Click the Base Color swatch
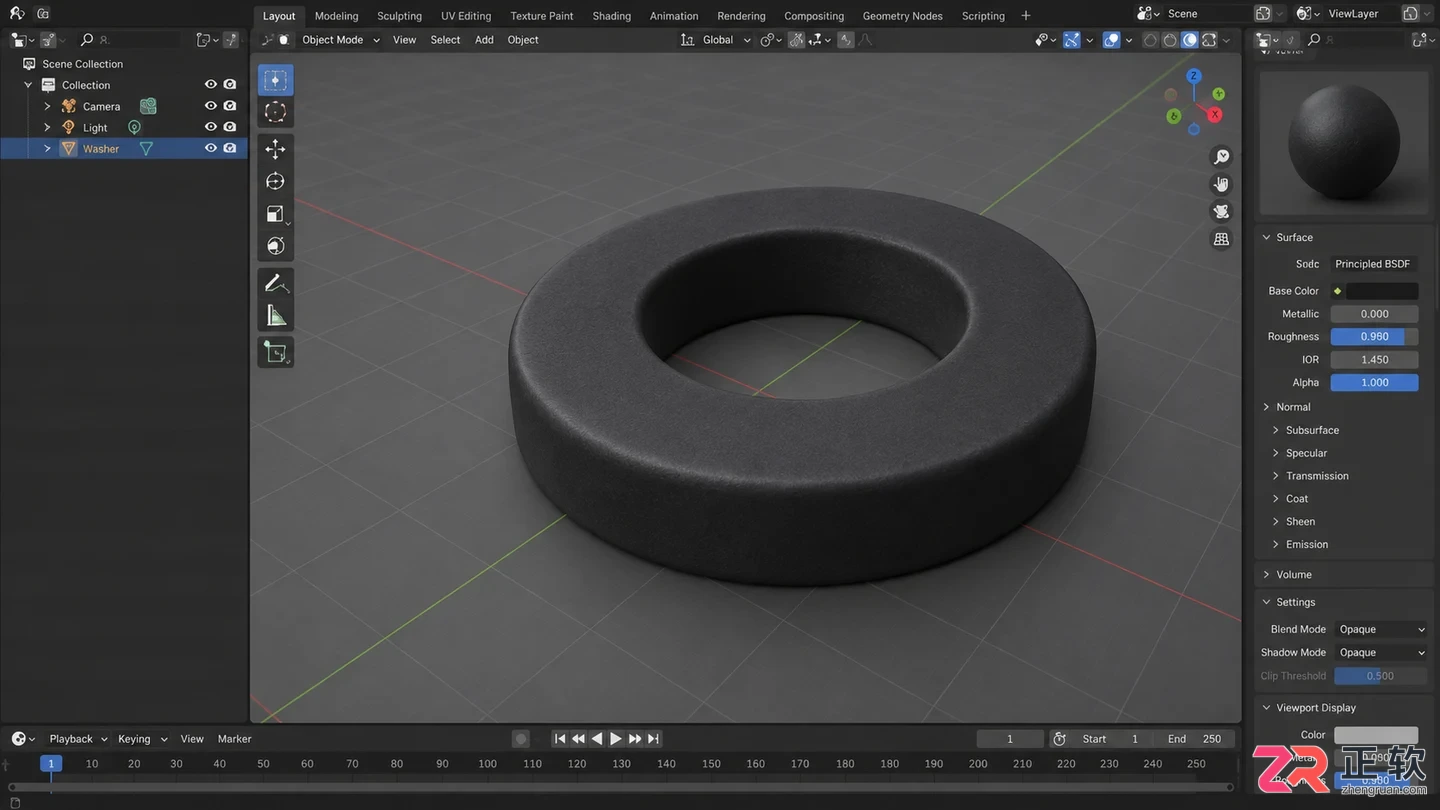1440x810 pixels. [1382, 291]
